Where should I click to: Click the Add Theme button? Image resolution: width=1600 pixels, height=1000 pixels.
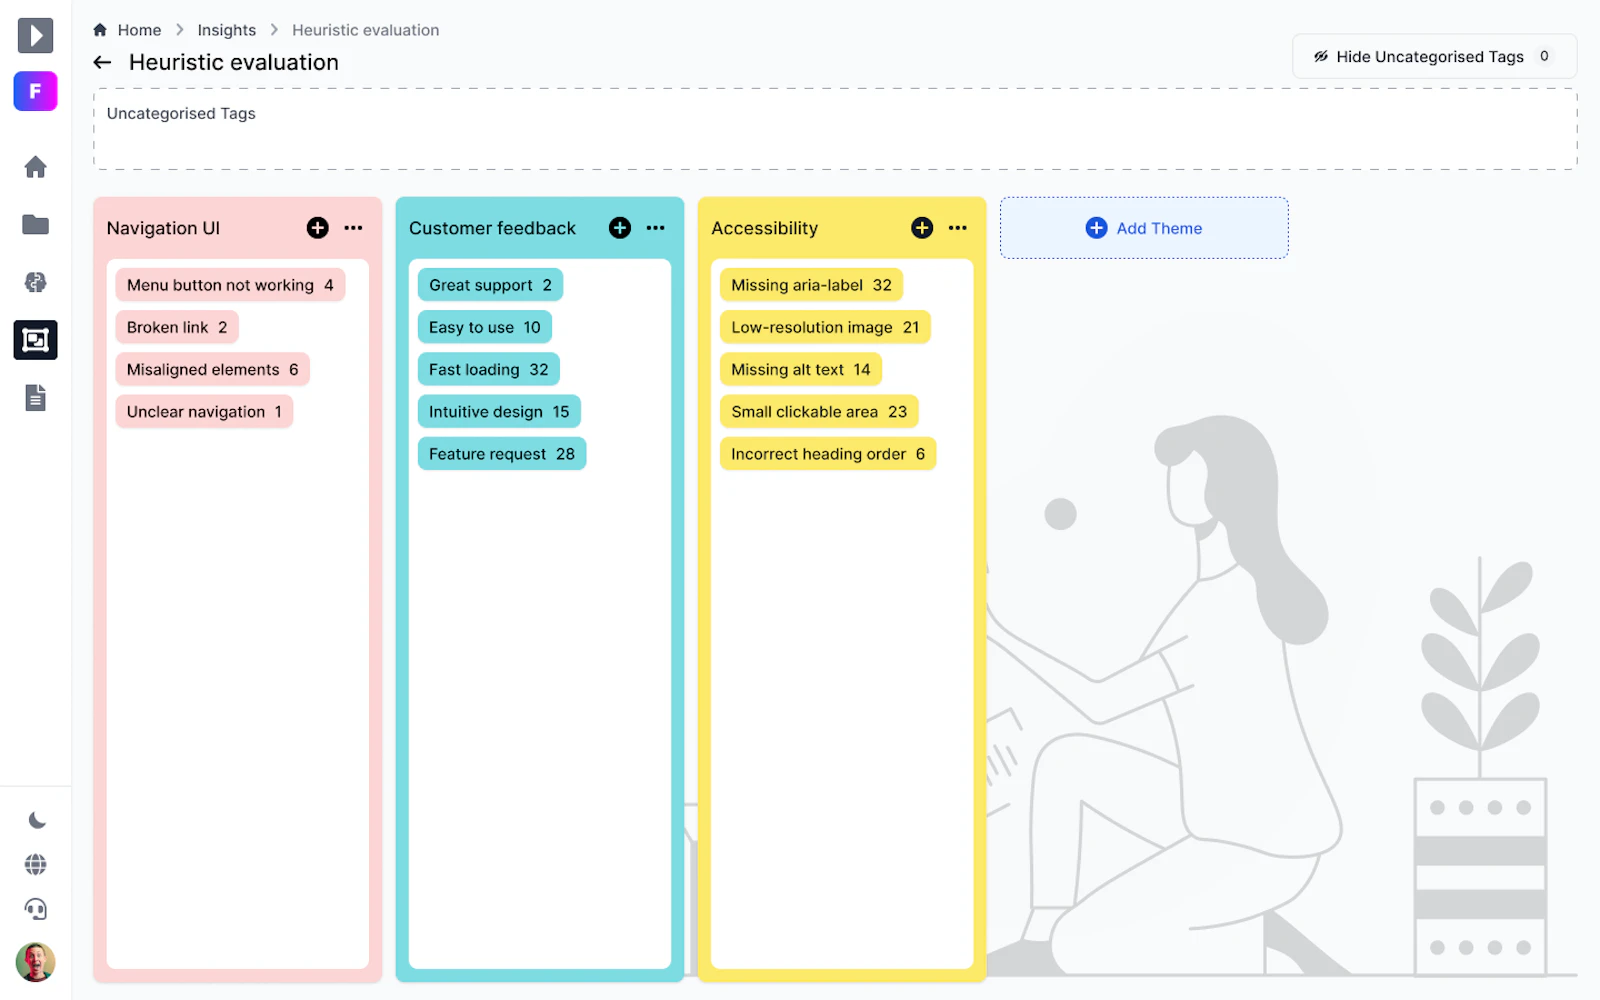(x=1144, y=228)
